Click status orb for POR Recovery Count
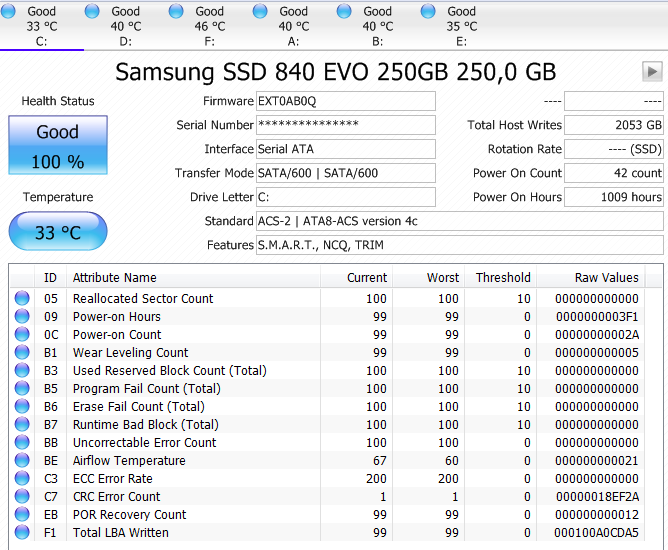The width and height of the screenshot is (668, 550). [x=22, y=514]
